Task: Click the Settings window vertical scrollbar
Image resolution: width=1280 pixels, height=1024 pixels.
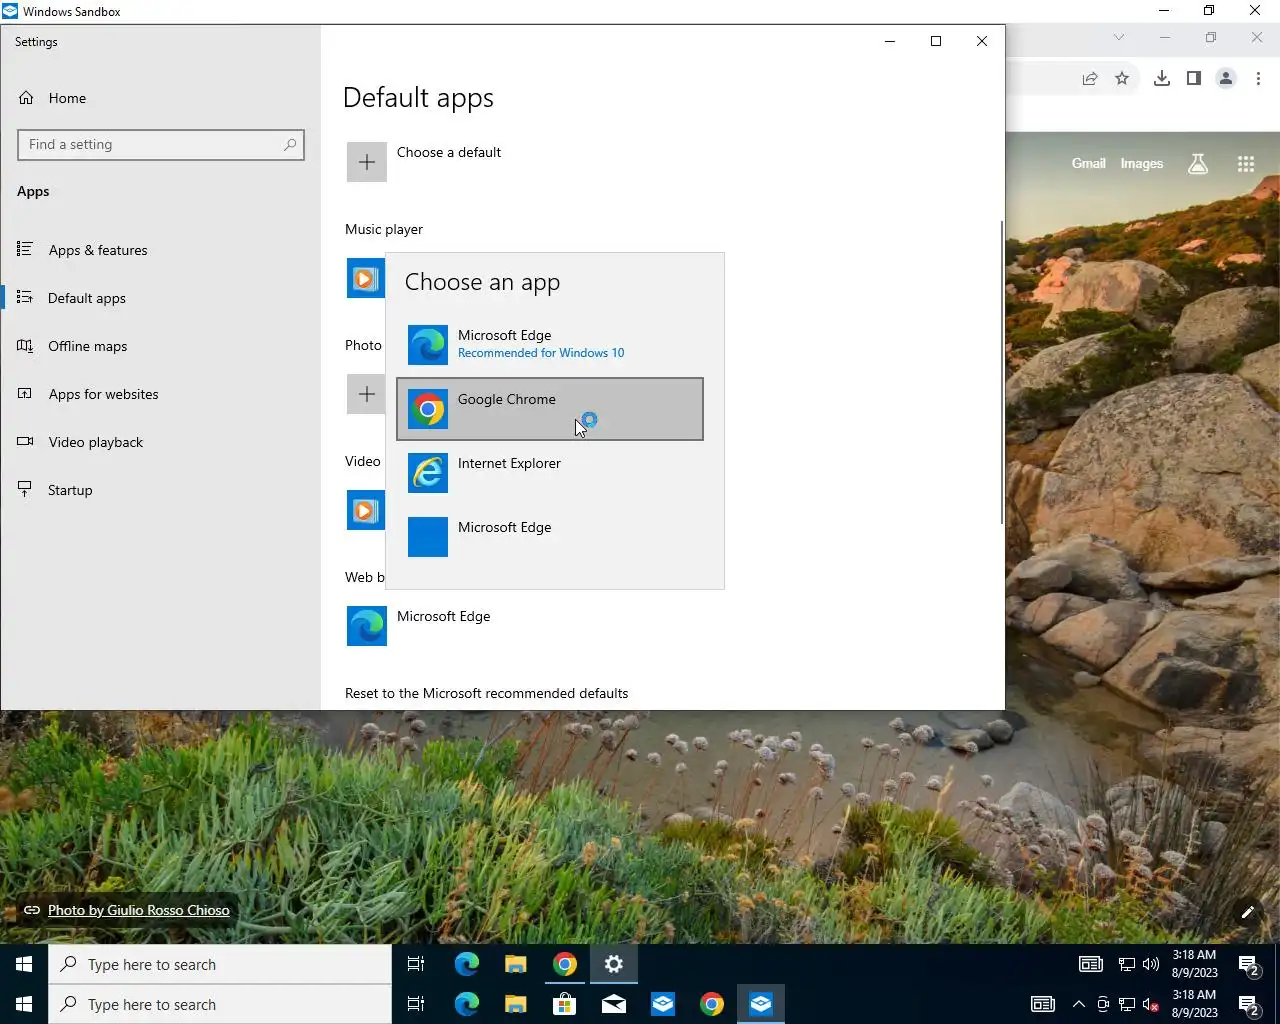Action: [x=1001, y=372]
